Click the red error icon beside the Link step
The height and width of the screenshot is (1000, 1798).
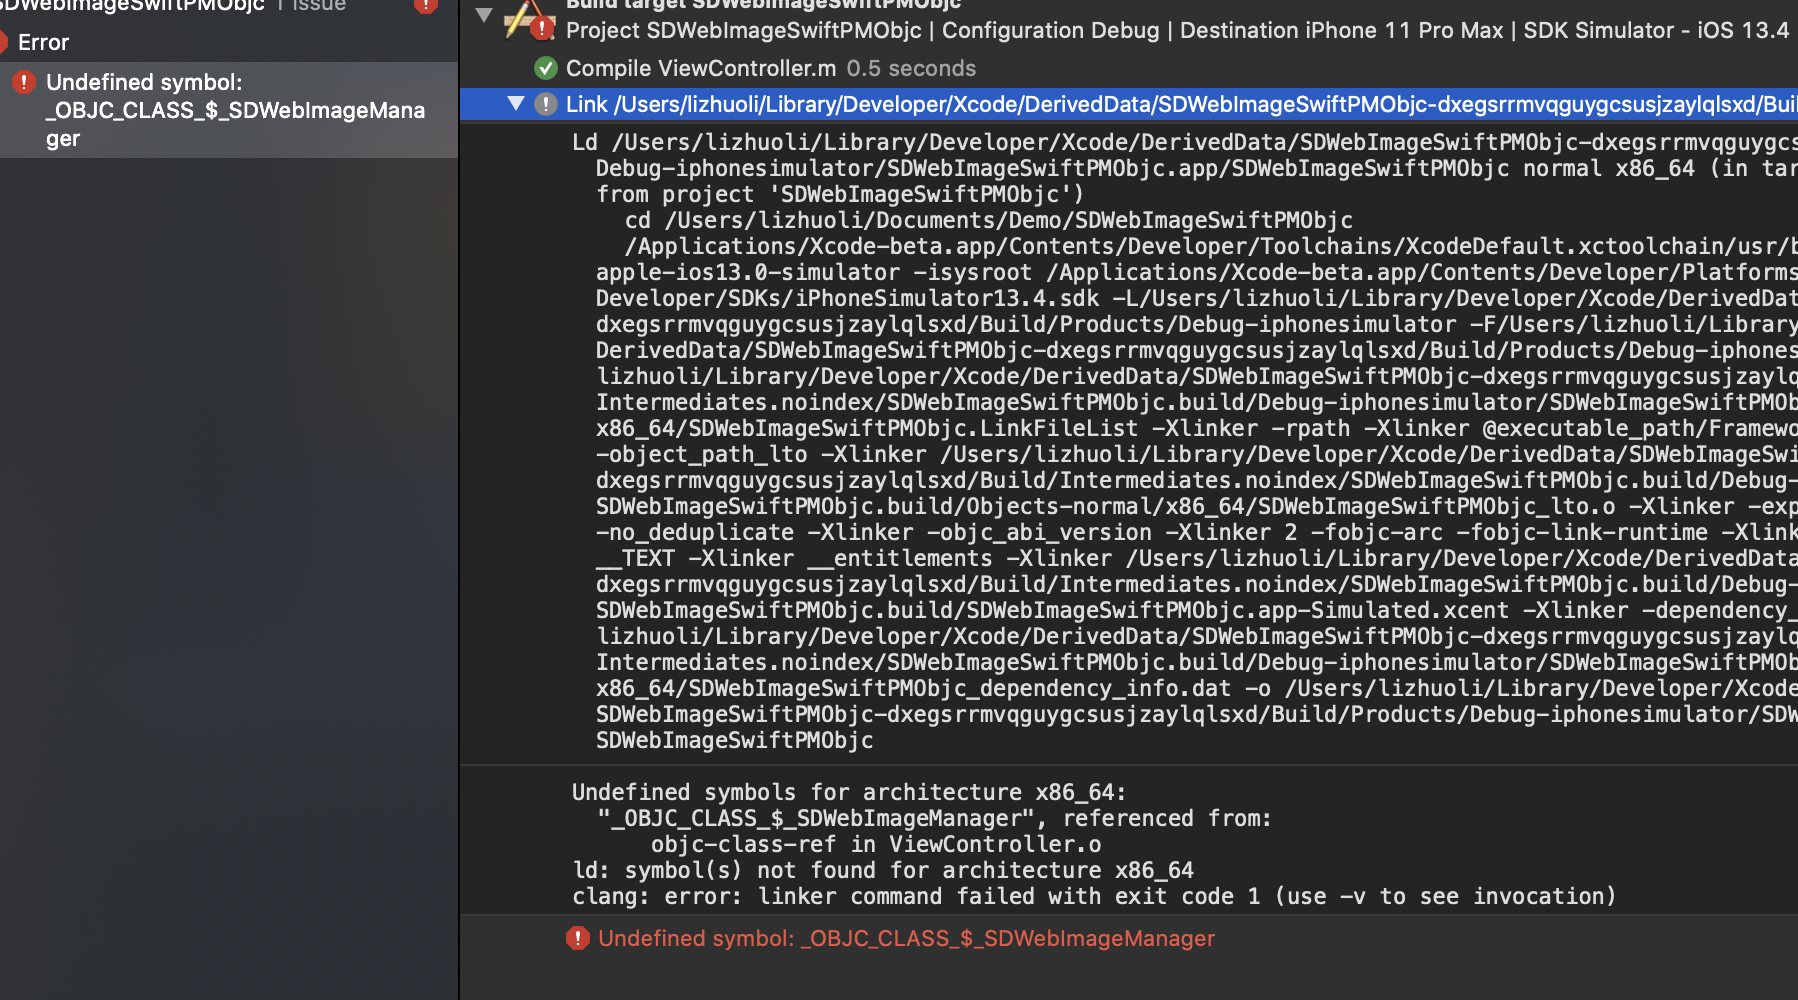coord(545,103)
